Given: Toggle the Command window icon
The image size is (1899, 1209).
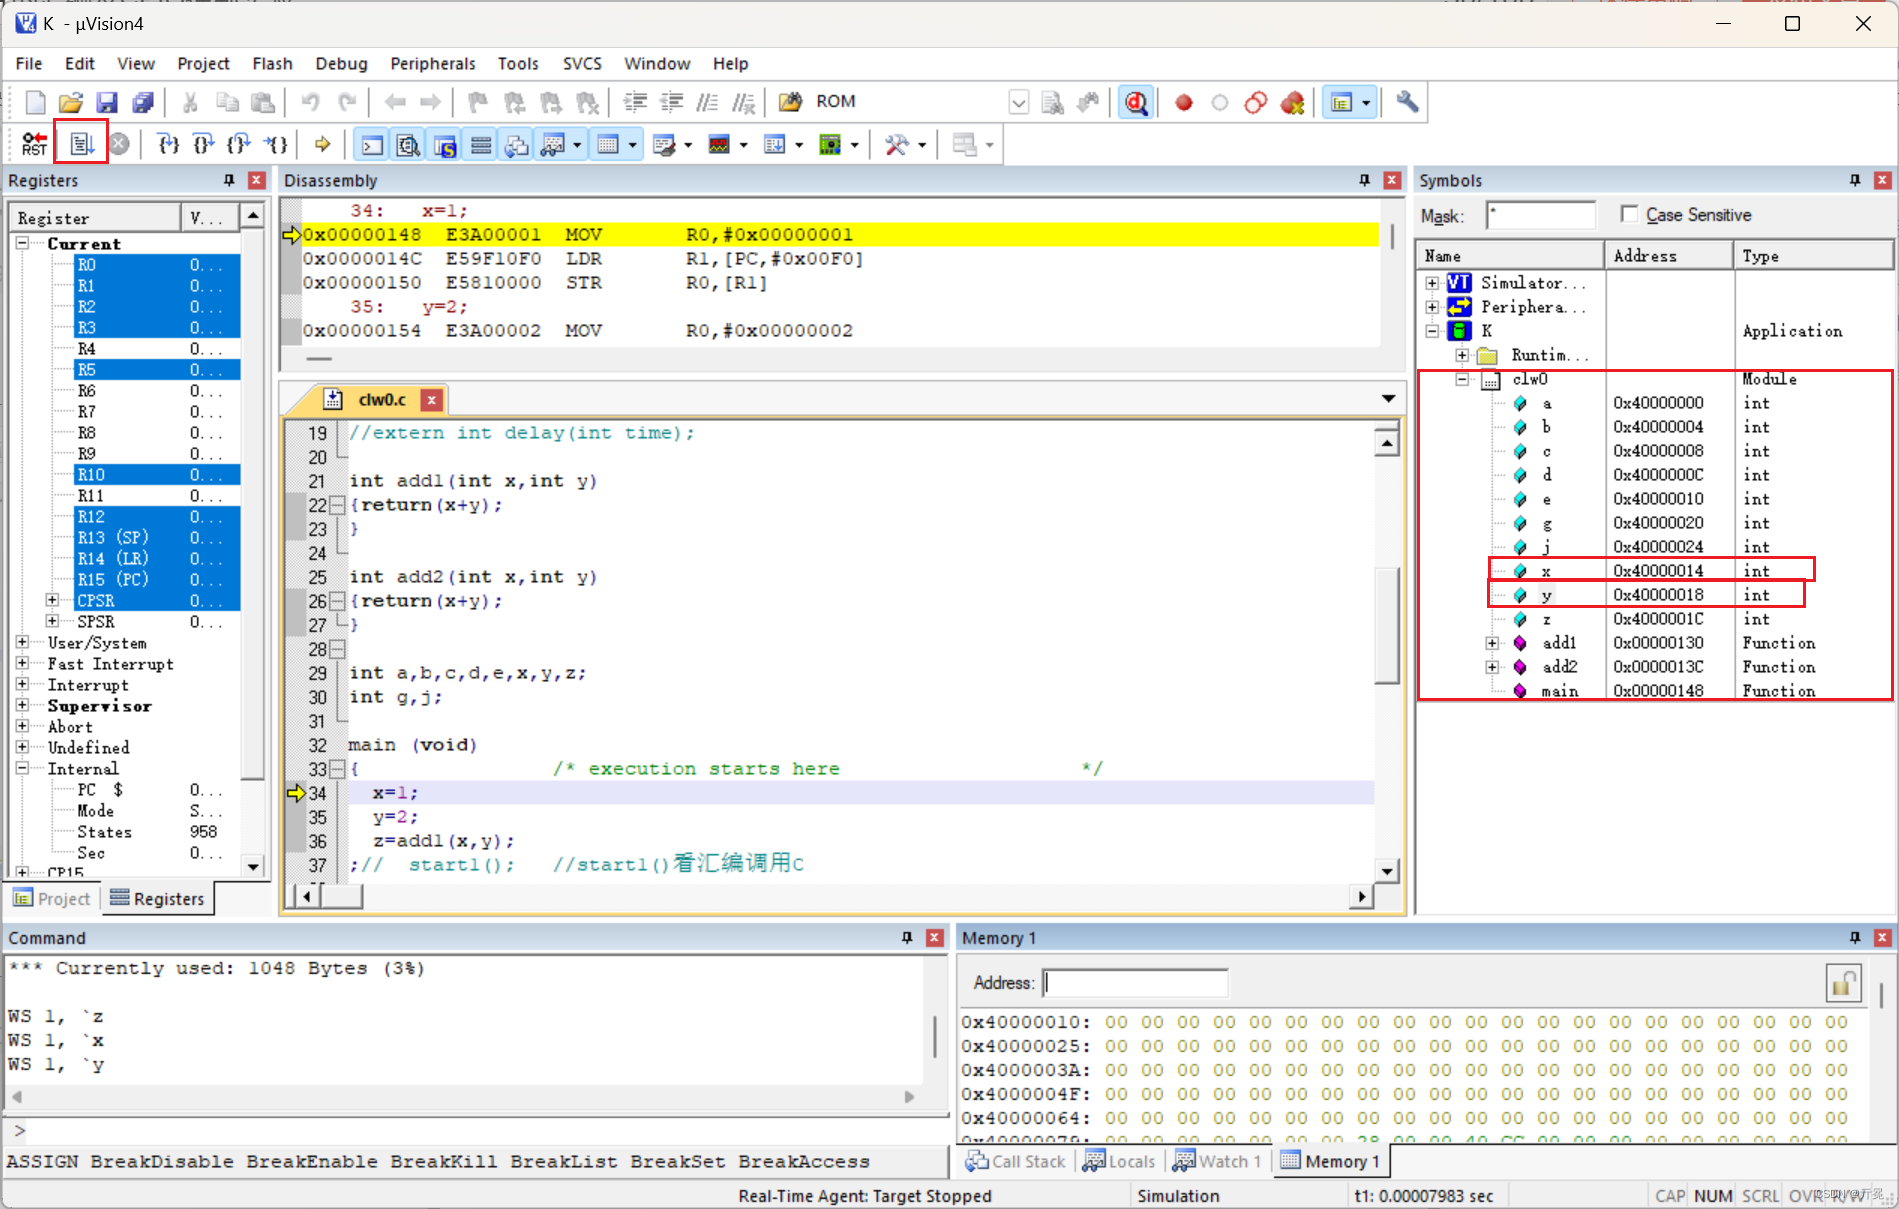Looking at the screenshot, I should pos(372,145).
